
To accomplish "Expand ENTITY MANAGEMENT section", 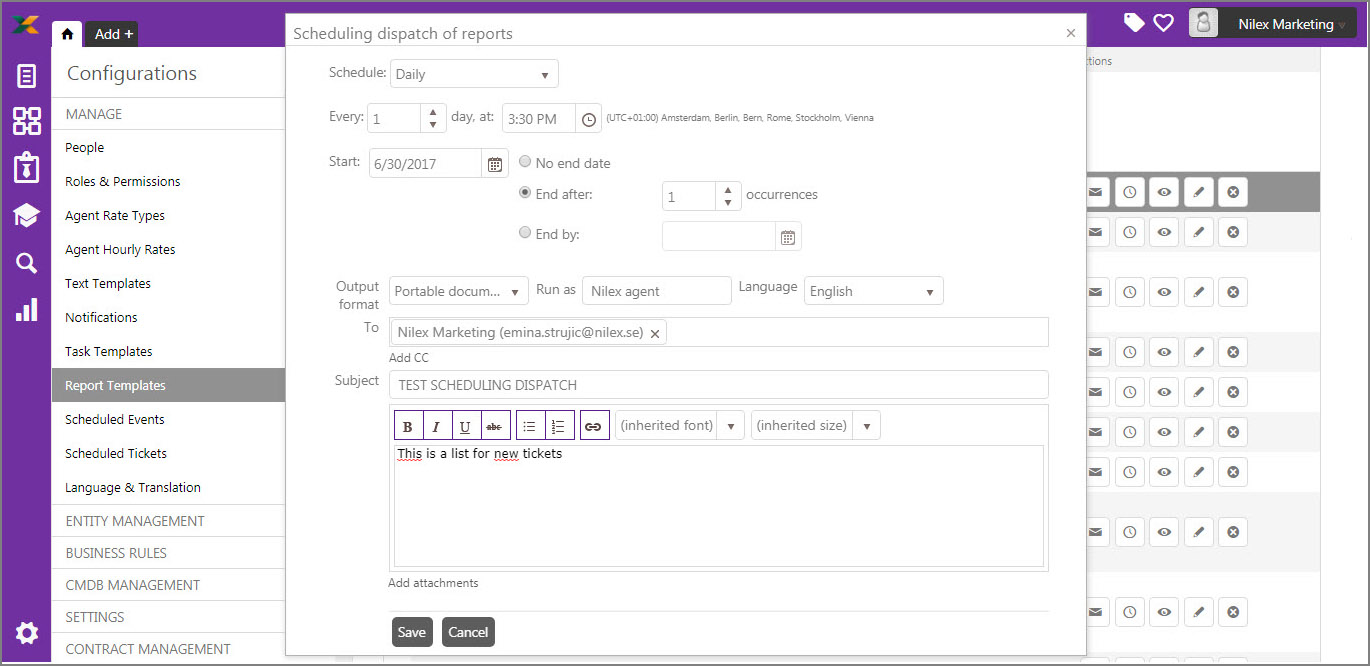I will point(168,521).
